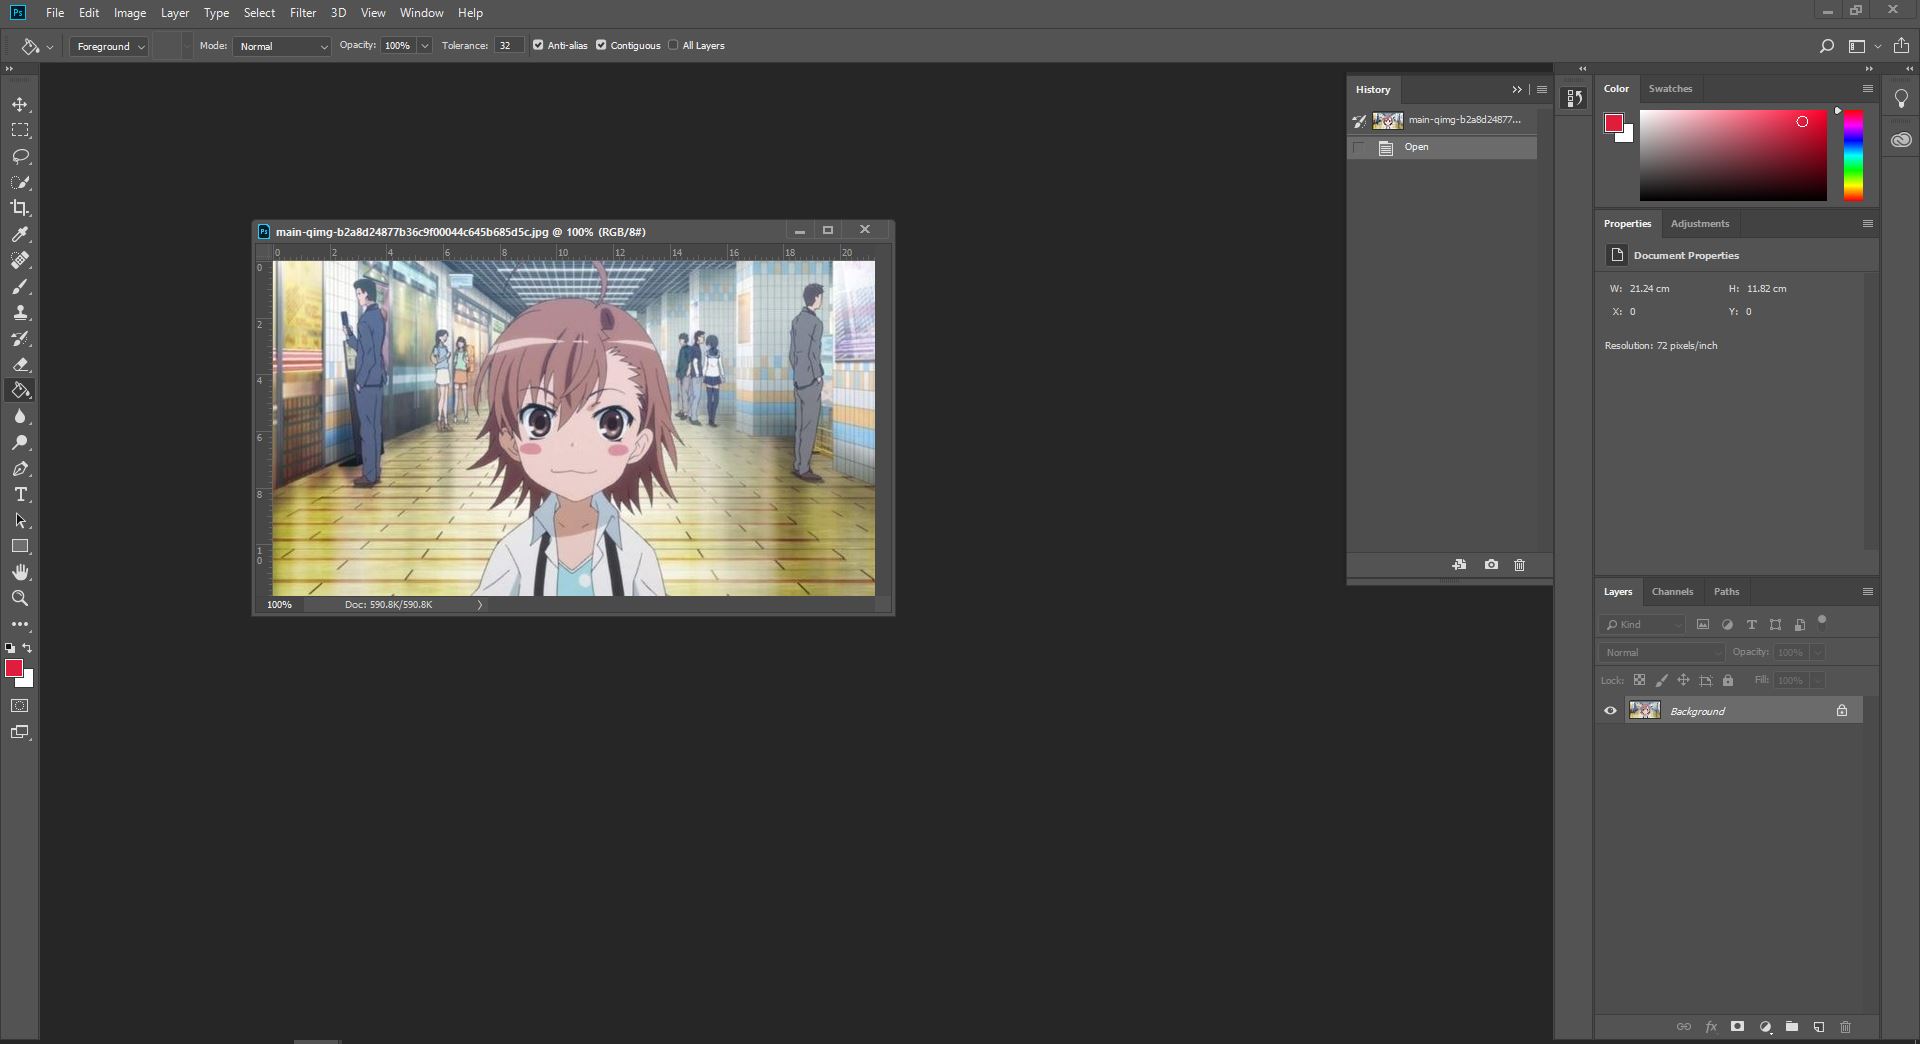The height and width of the screenshot is (1044, 1920).
Task: Open the layer Kind filter dropdown
Action: point(1643,624)
